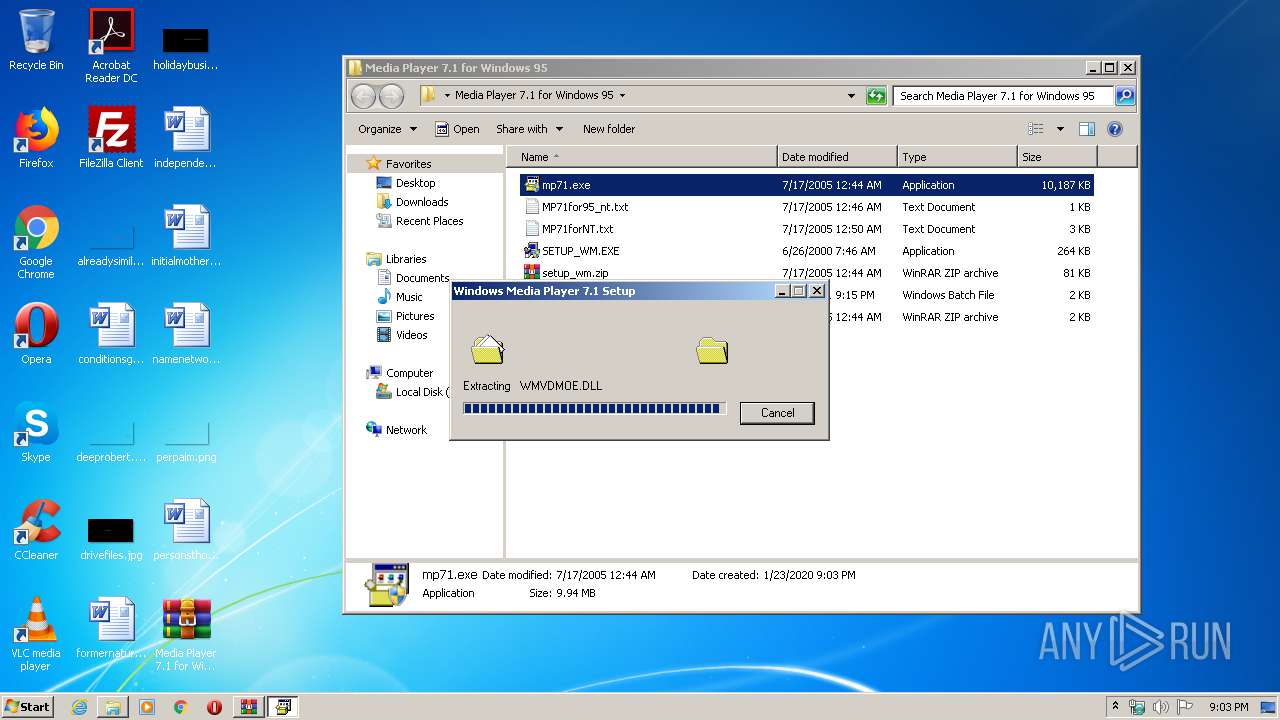This screenshot has height=720, width=1280.
Task: Select the mp71.exe file row
Action: point(807,185)
